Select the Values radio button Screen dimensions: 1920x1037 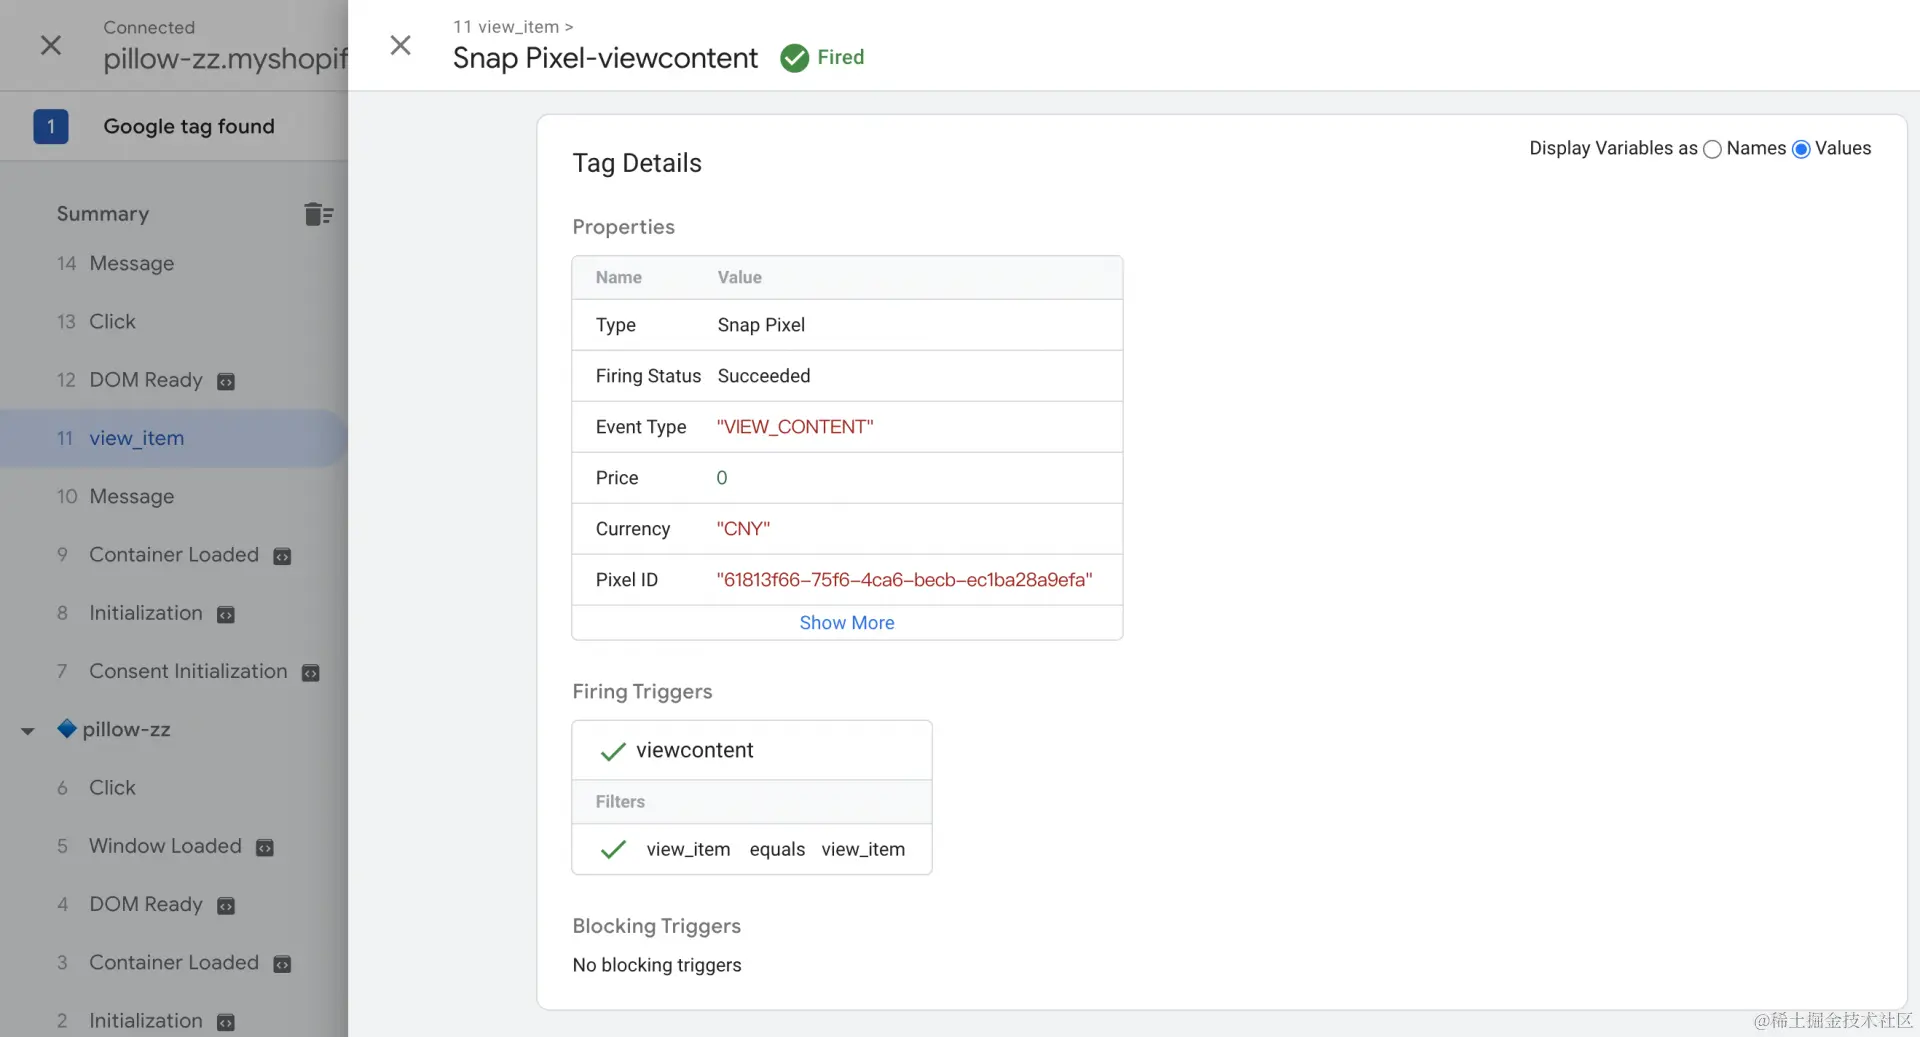[x=1801, y=149]
